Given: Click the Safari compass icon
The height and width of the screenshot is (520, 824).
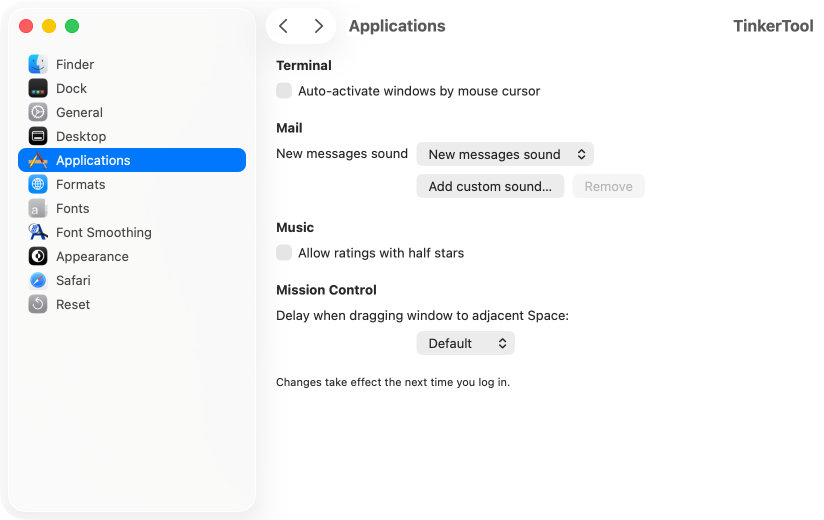Looking at the screenshot, I should 38,280.
